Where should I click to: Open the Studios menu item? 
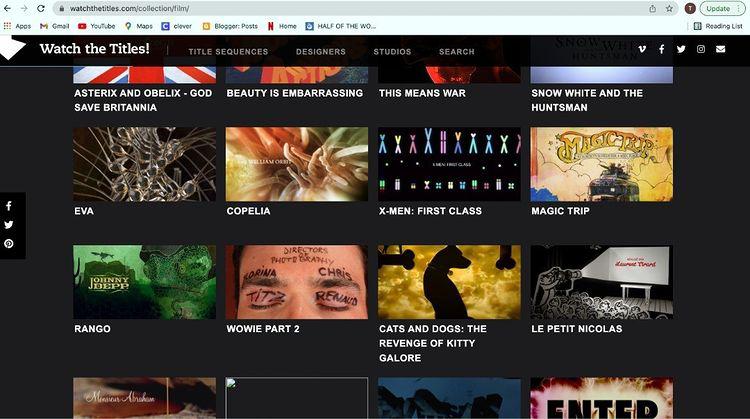pyautogui.click(x=392, y=52)
